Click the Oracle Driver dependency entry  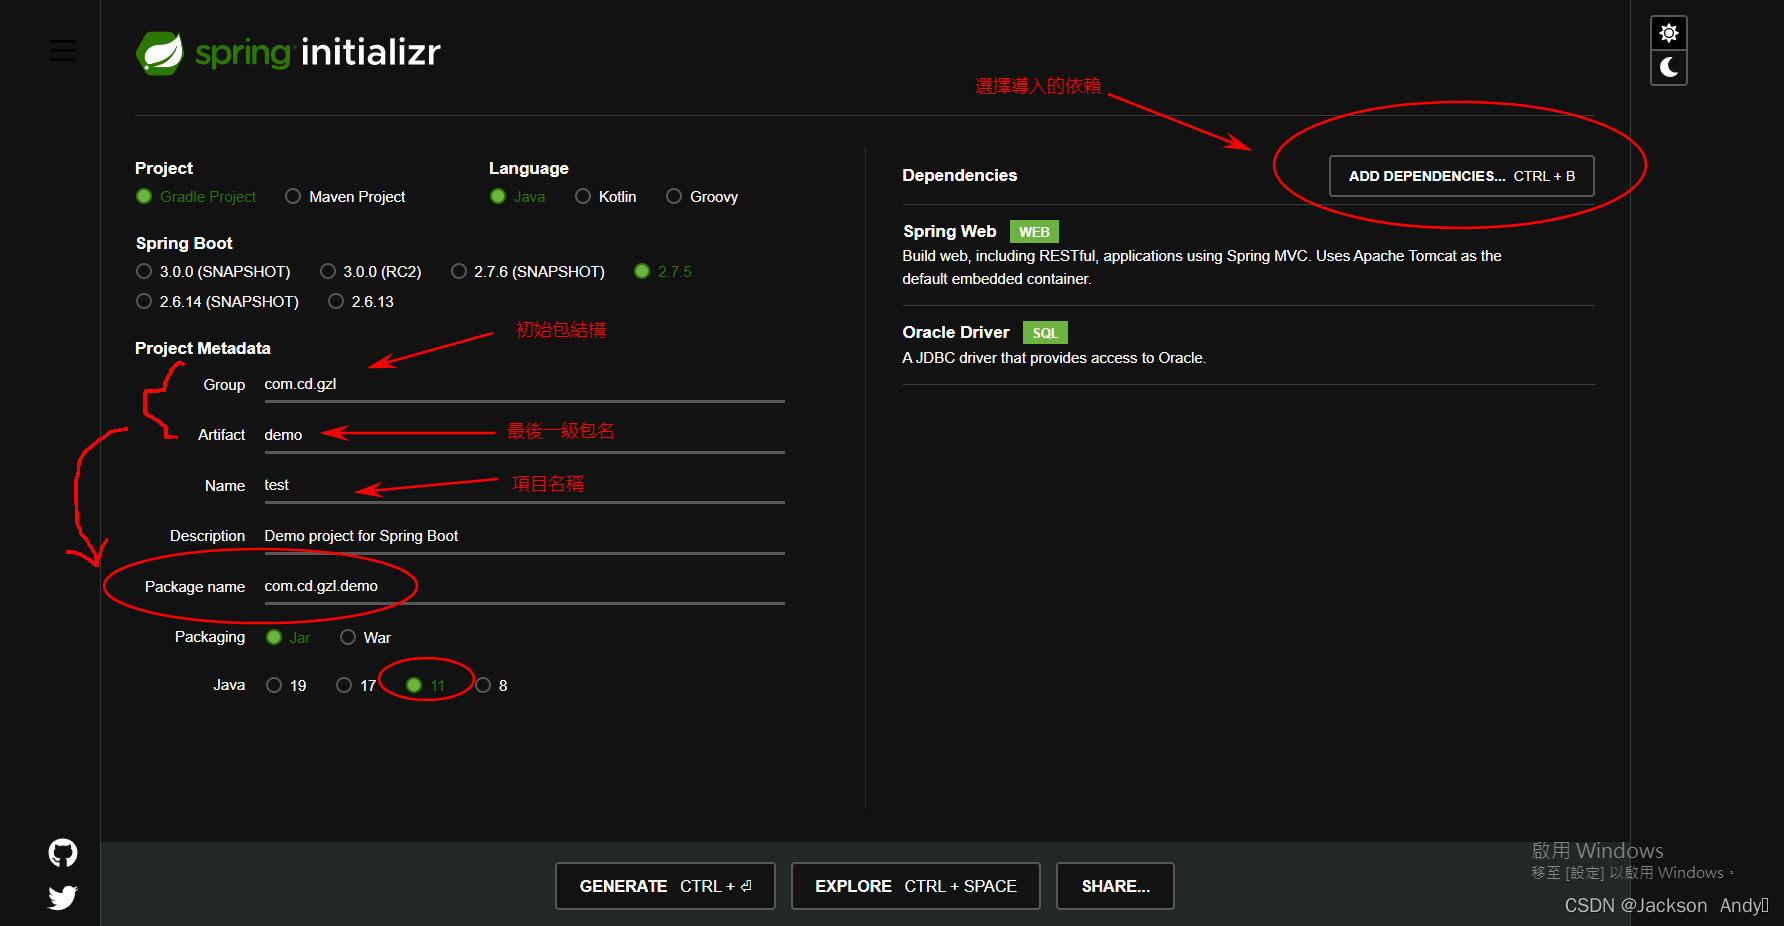pyautogui.click(x=1248, y=345)
